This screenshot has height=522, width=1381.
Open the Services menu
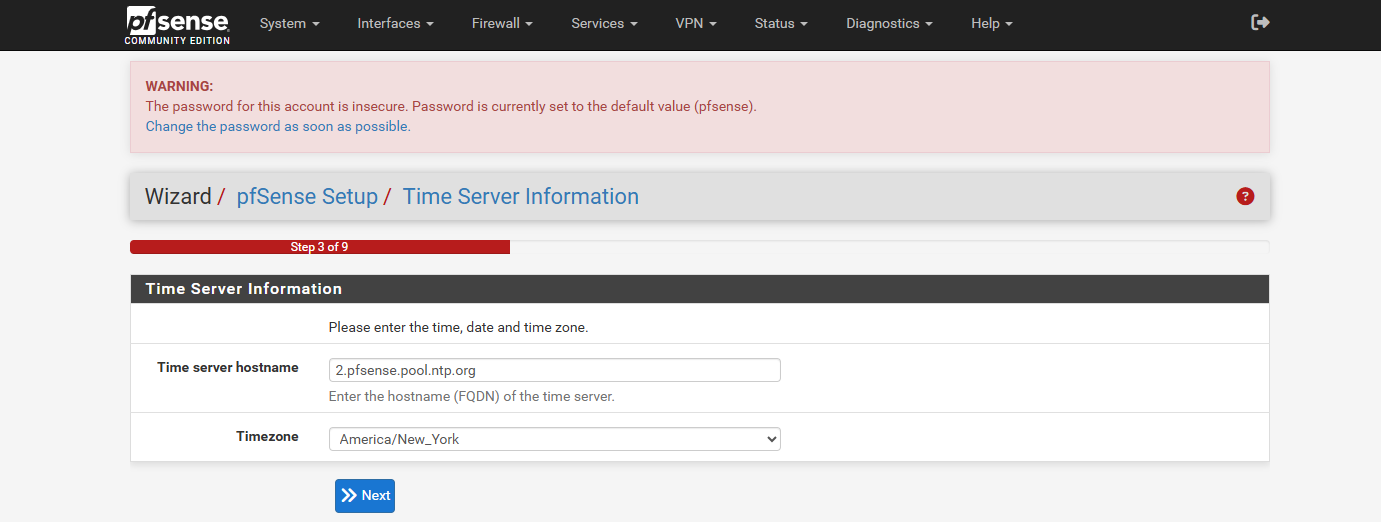[x=604, y=23]
